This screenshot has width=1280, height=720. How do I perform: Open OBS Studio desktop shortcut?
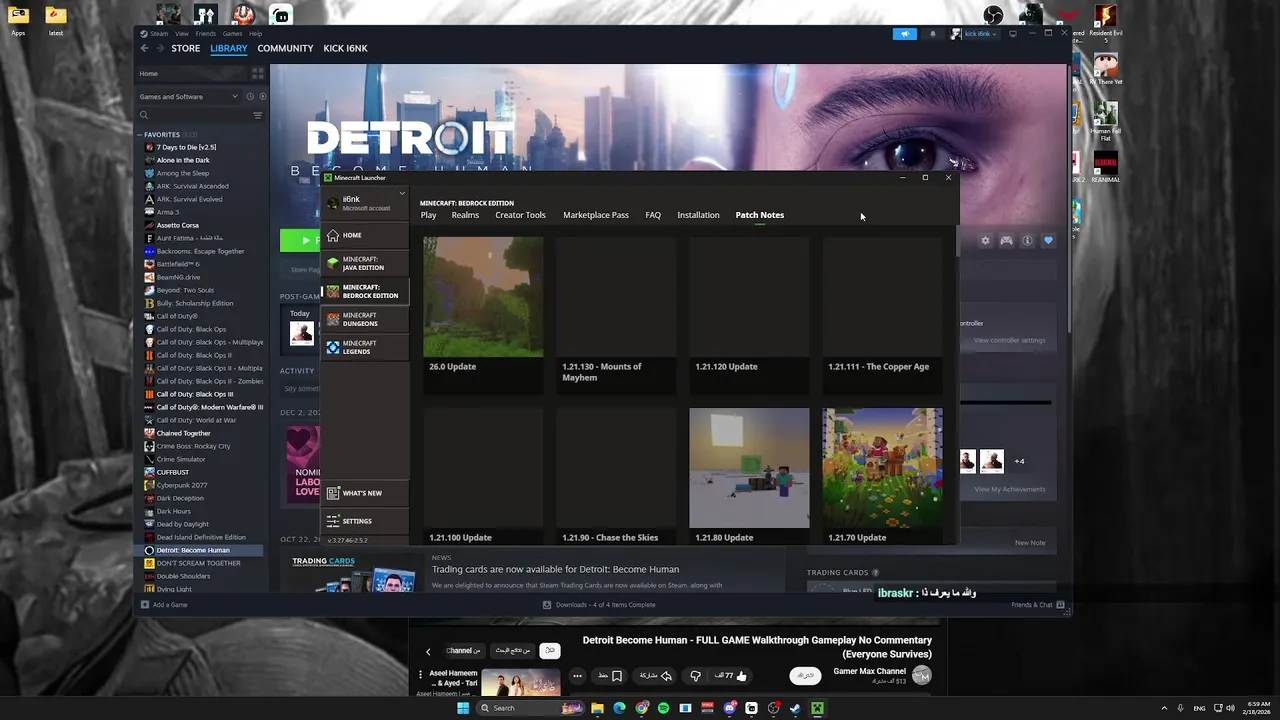click(x=993, y=15)
